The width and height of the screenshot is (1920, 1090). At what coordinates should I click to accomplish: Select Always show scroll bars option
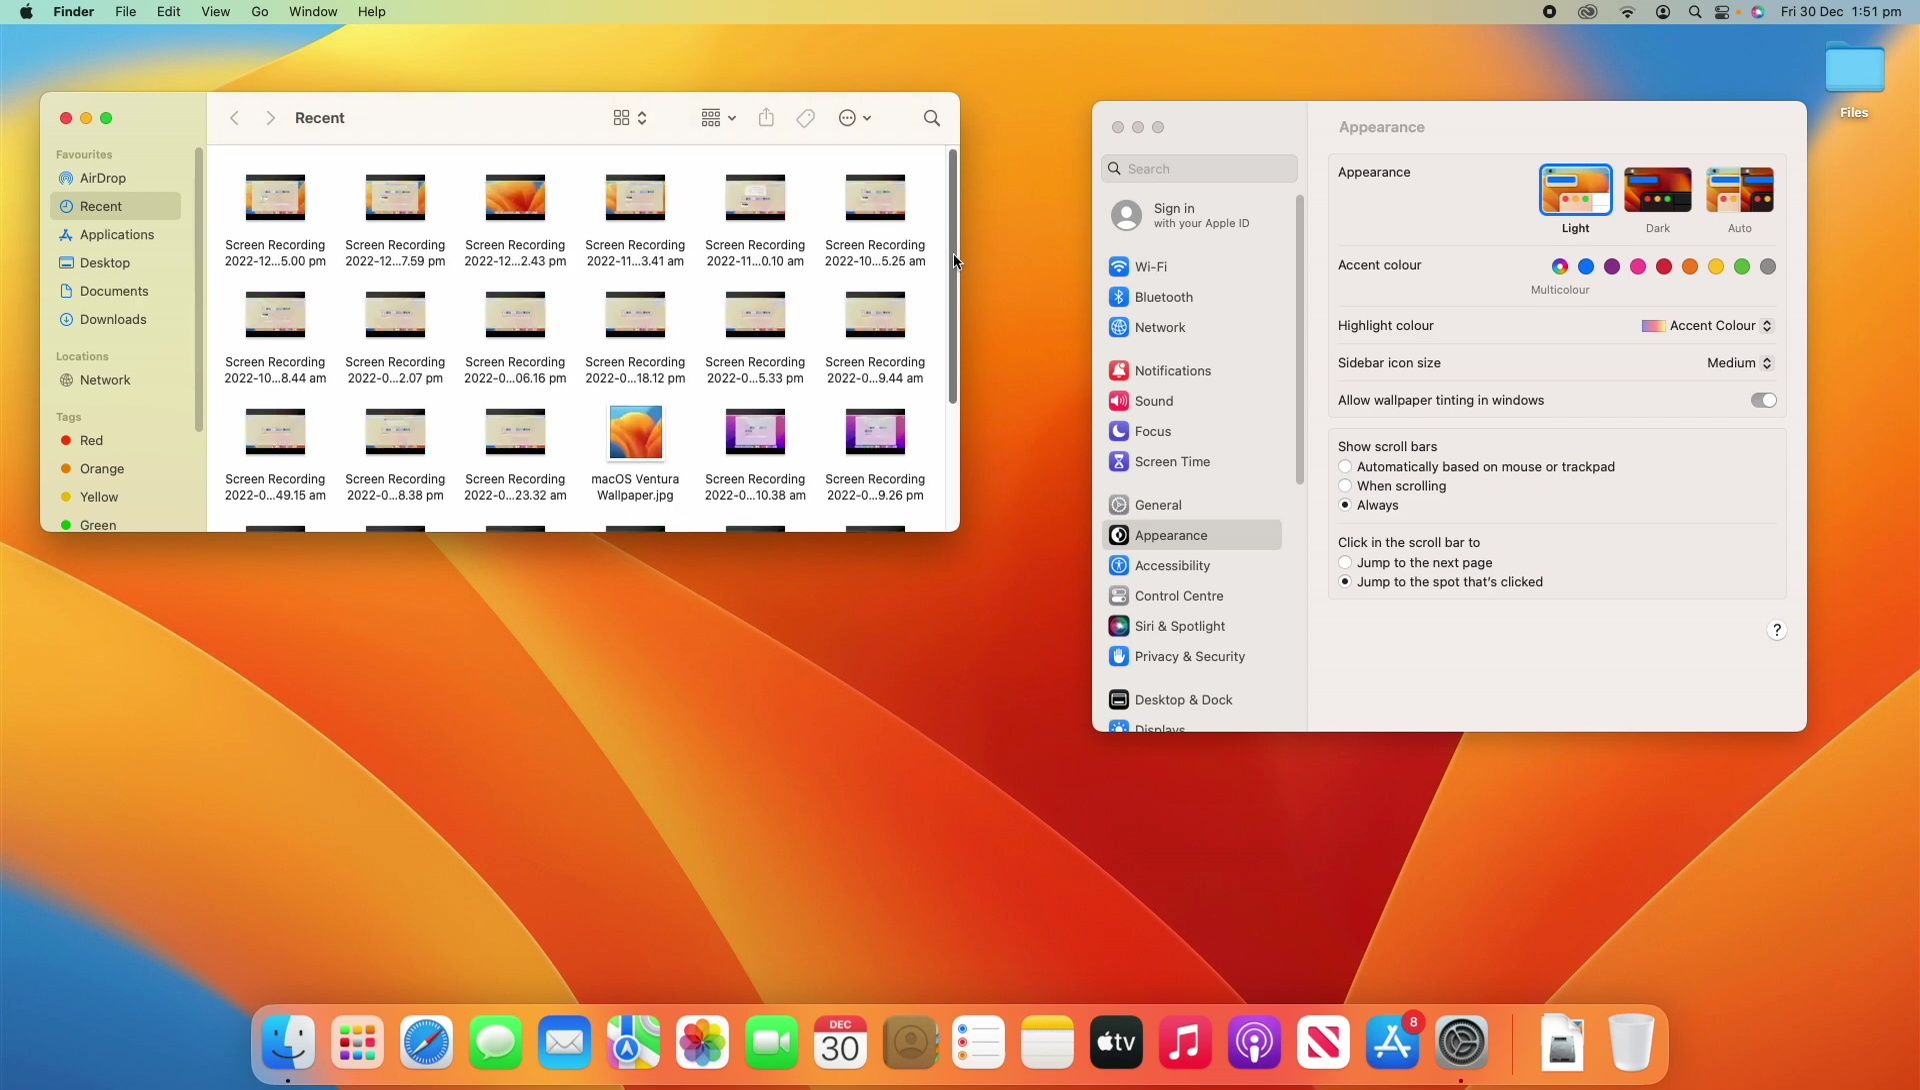(x=1345, y=505)
